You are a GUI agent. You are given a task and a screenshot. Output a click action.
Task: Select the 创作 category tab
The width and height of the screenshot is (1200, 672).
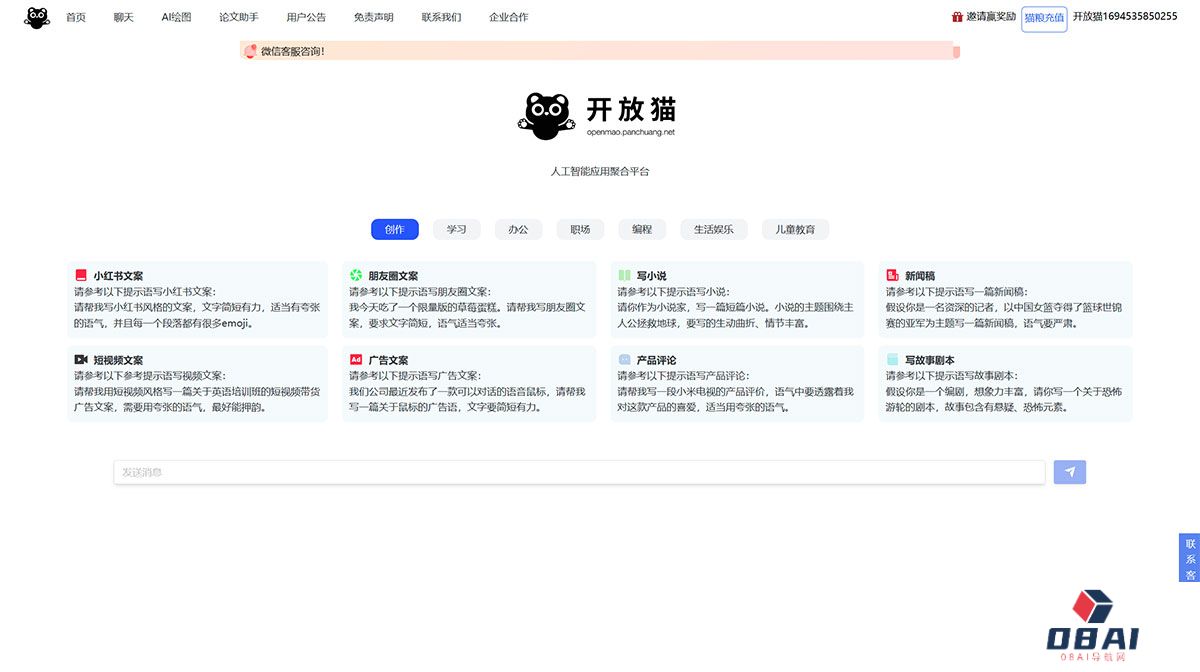click(395, 229)
